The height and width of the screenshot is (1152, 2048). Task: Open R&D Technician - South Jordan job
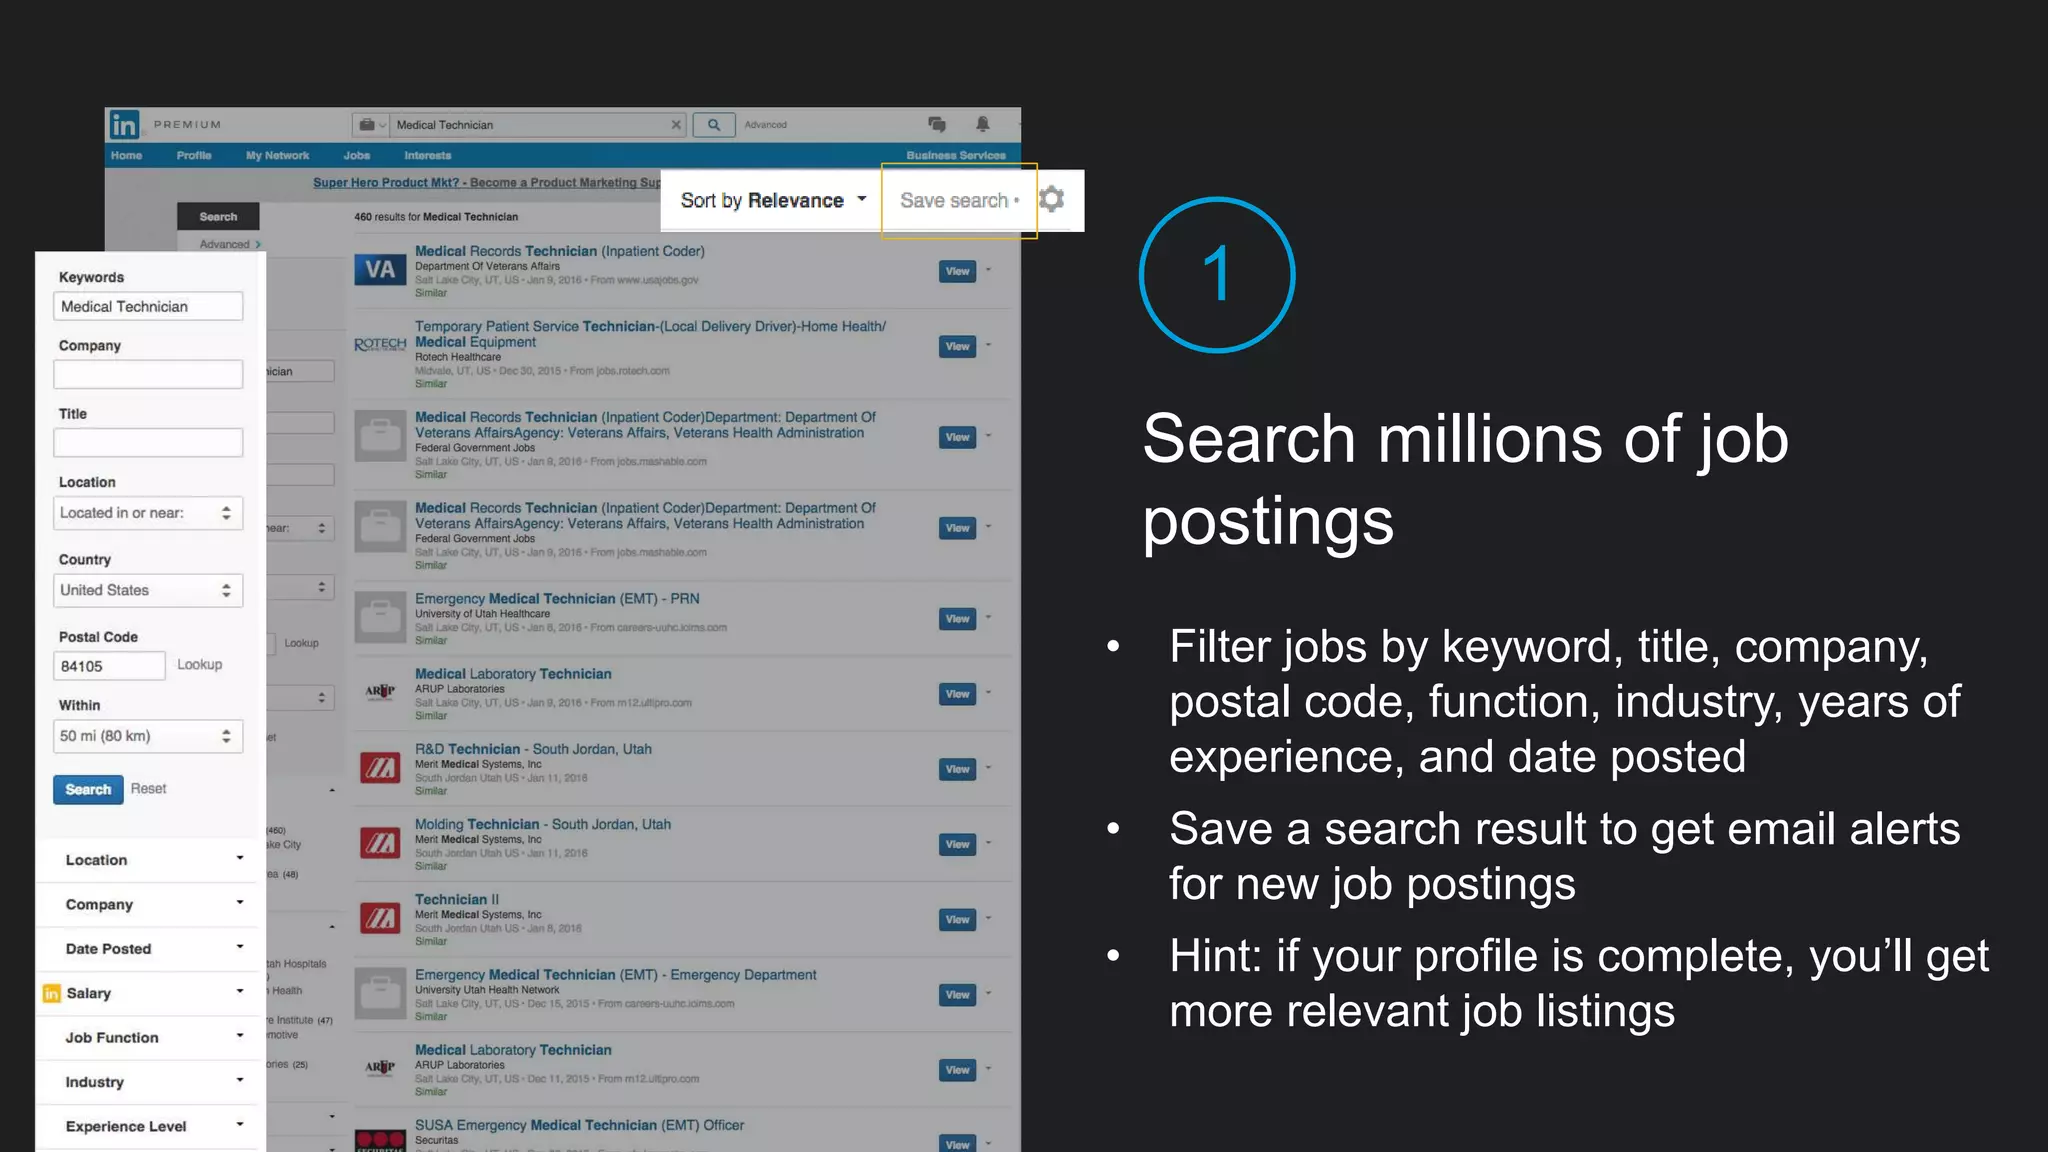(533, 749)
